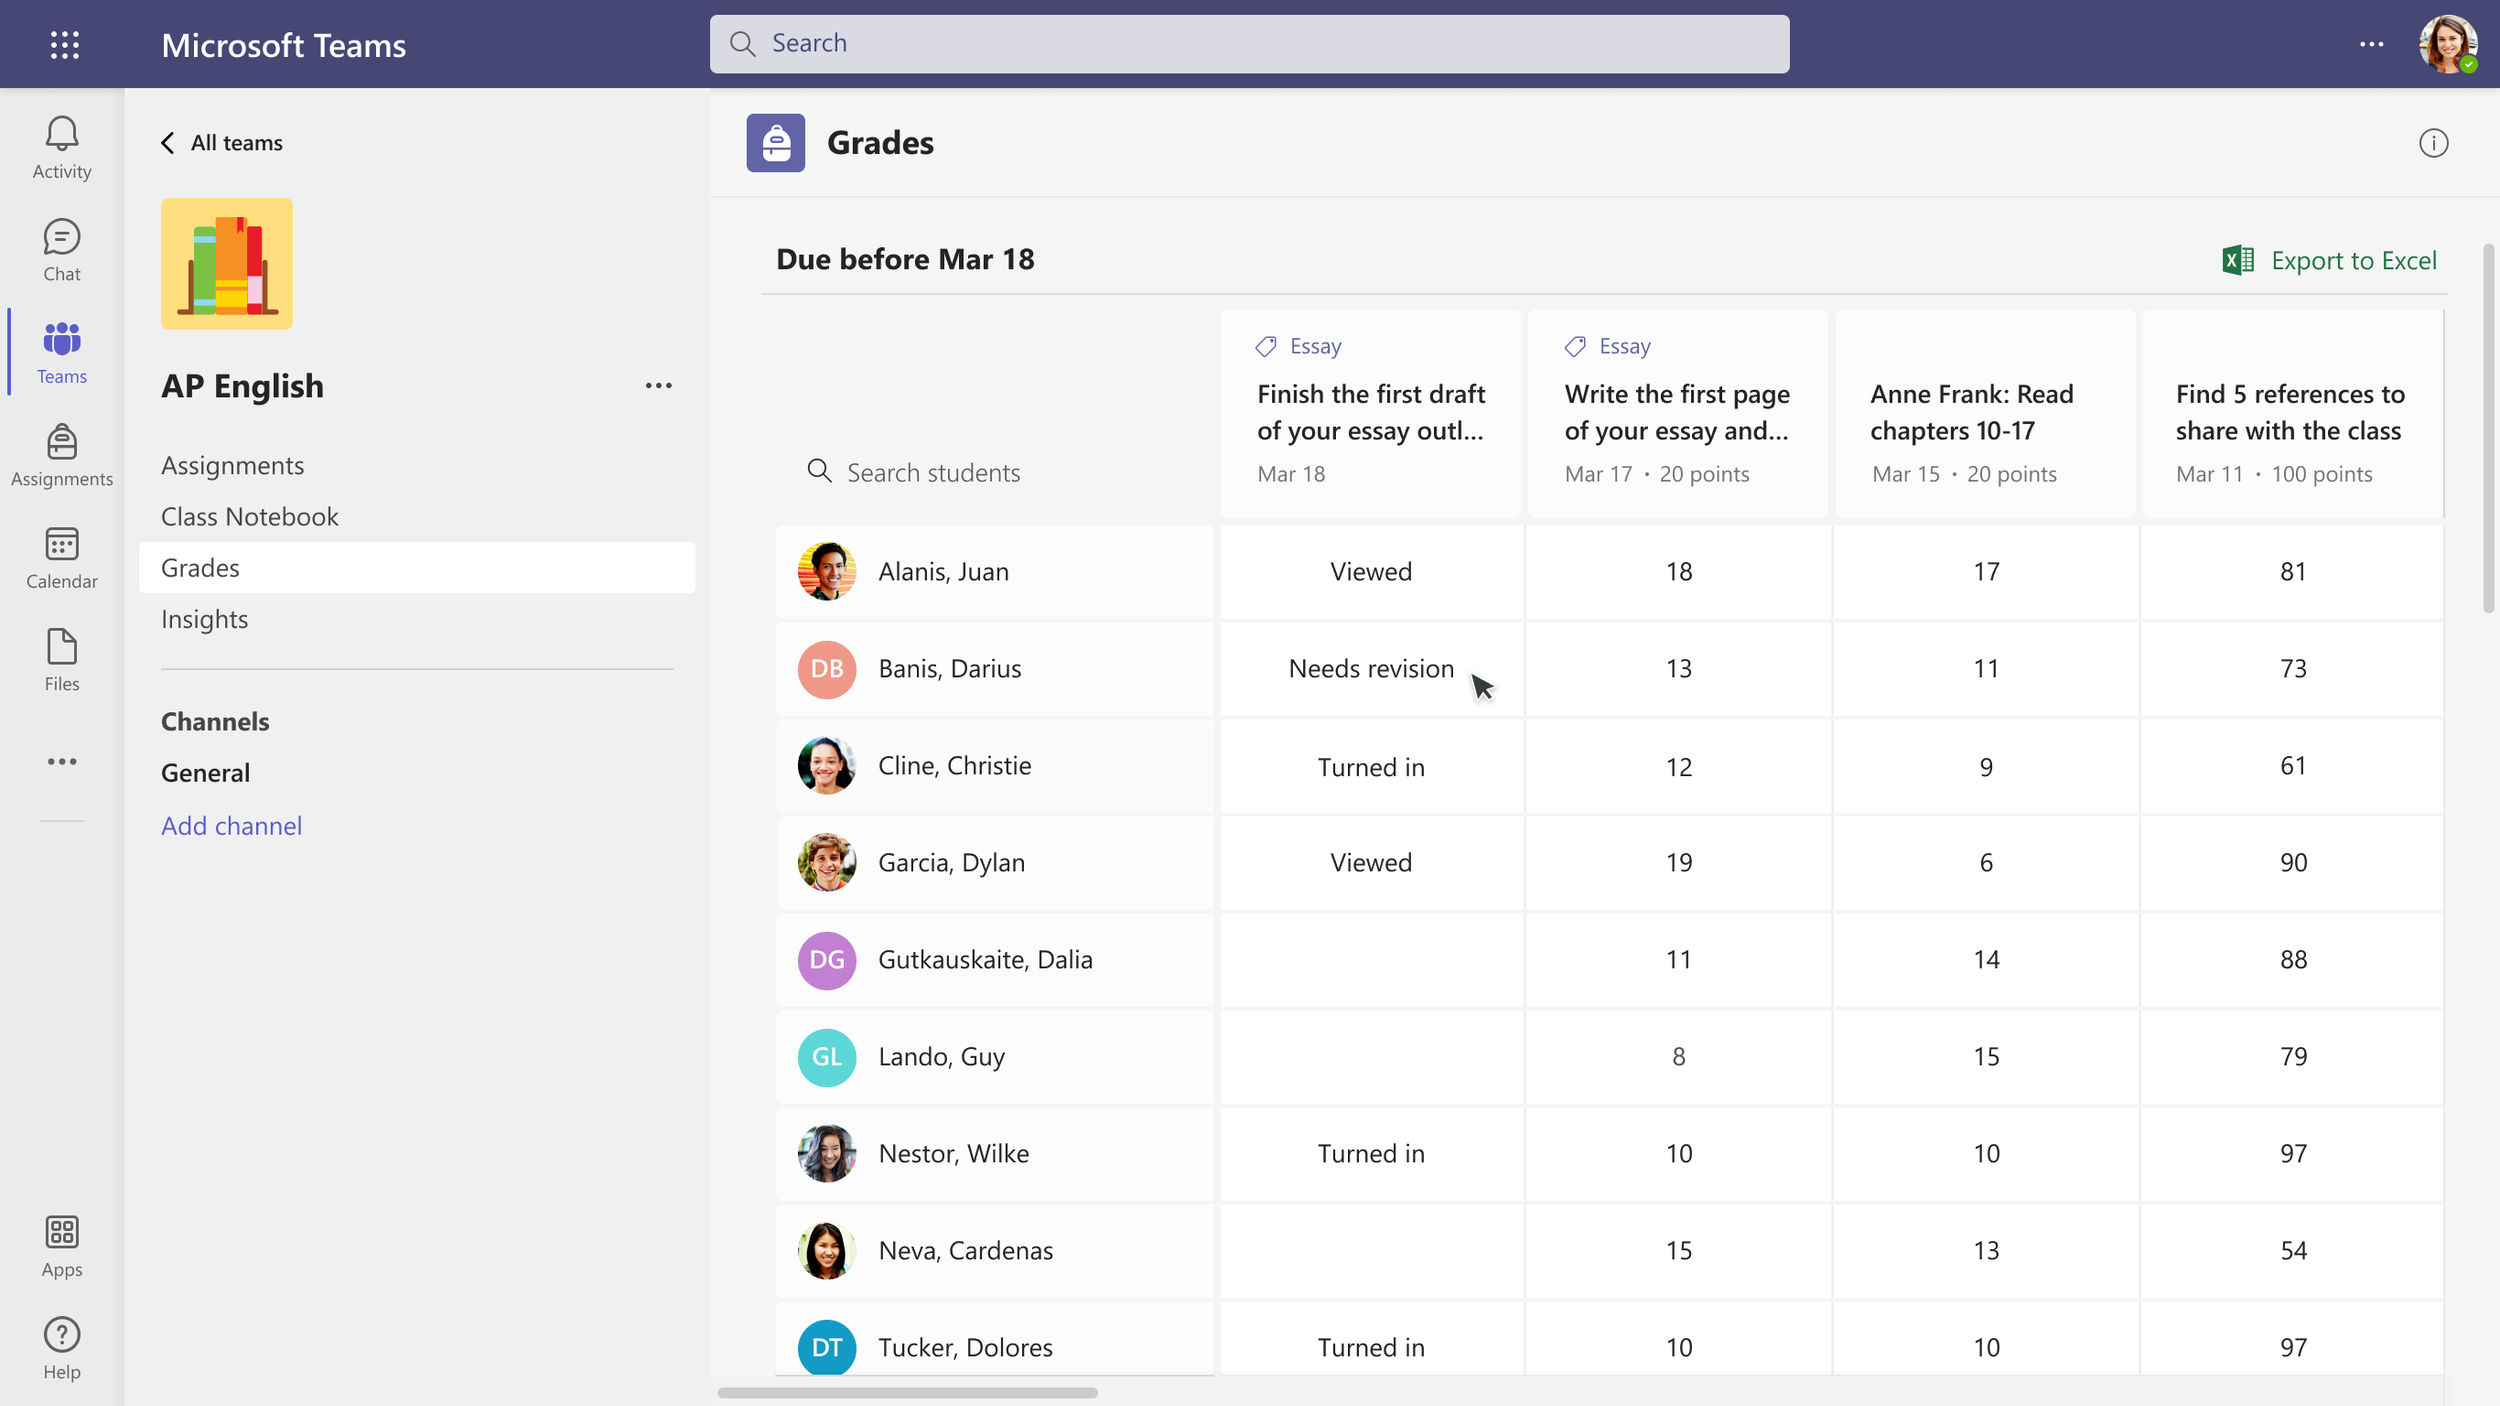Viewport: 2500px width, 1406px height.
Task: Open settings and more ellipsis in title bar
Action: [2371, 44]
